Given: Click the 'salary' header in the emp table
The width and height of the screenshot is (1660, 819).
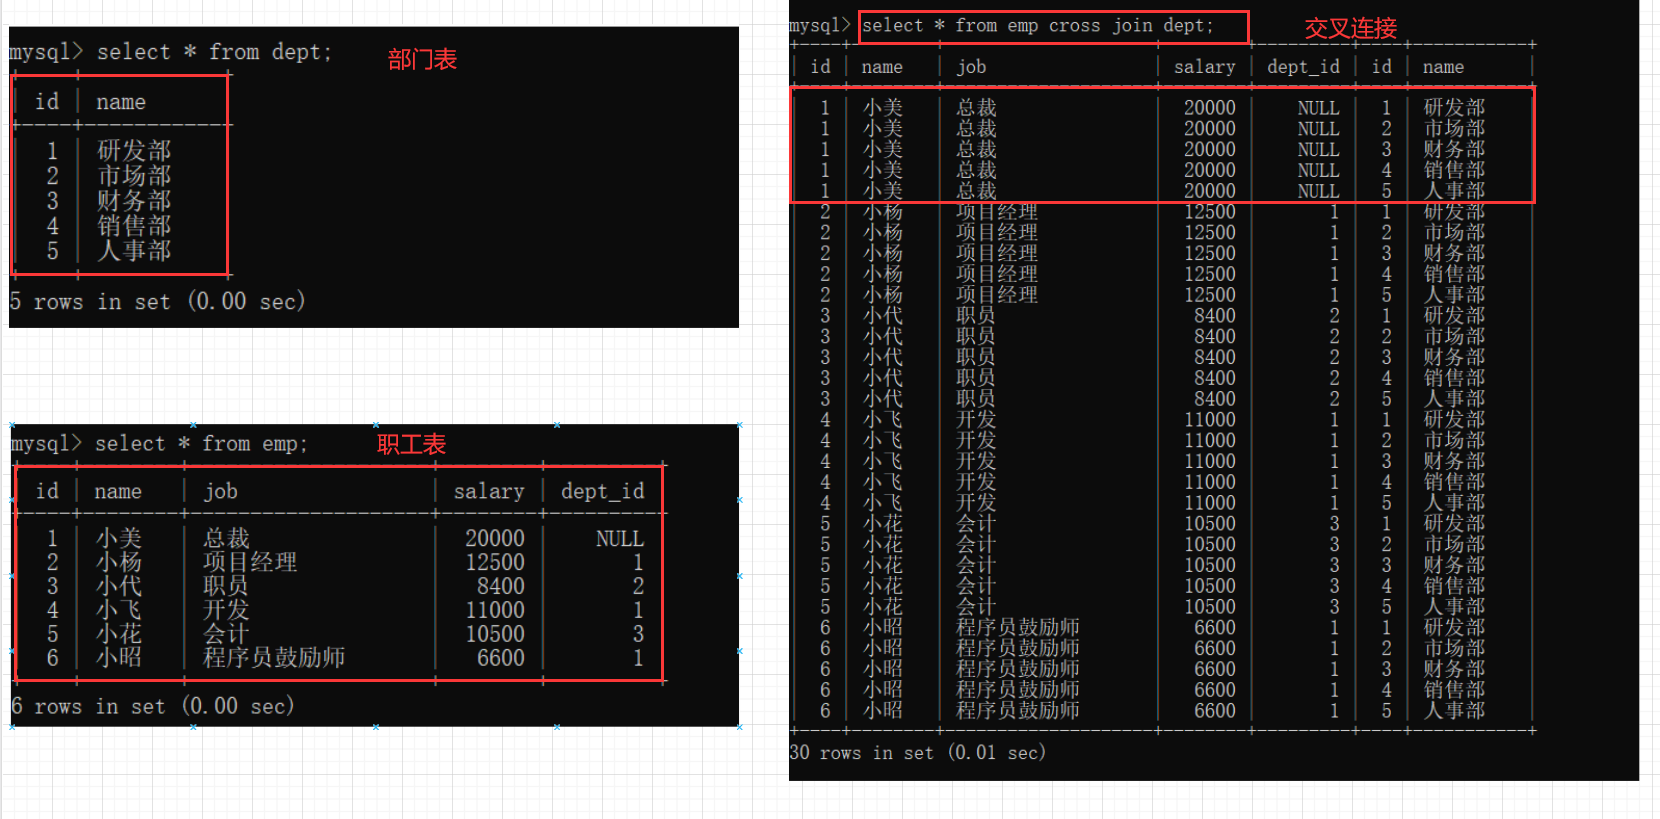Looking at the screenshot, I should pyautogui.click(x=489, y=491).
